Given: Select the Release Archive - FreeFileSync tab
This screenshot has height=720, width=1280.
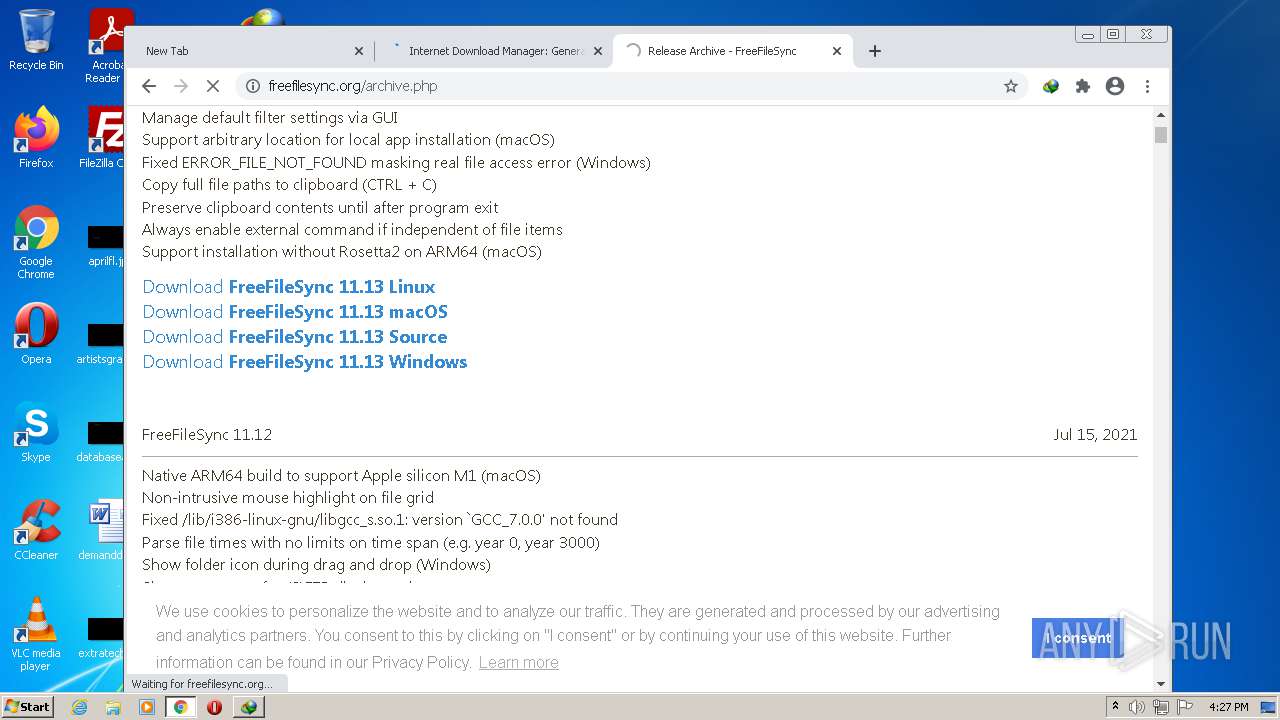Looking at the screenshot, I should tap(733, 51).
